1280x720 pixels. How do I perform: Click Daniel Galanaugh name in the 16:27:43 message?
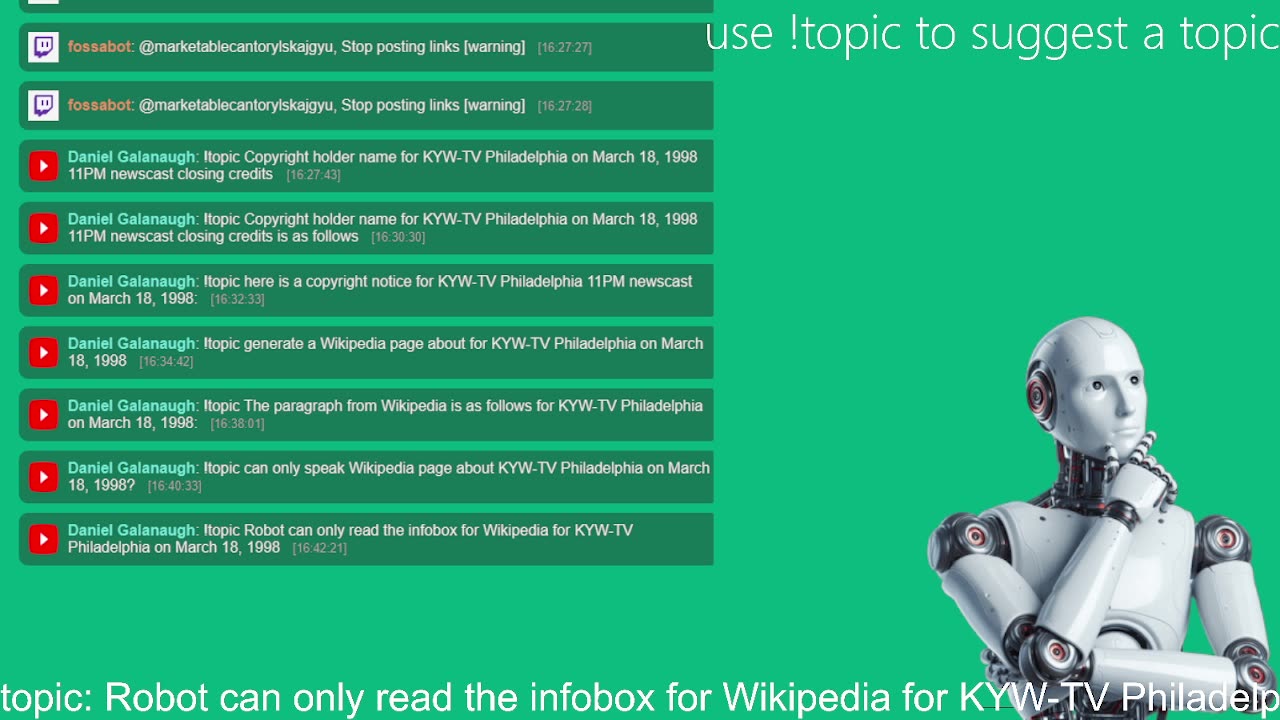[x=132, y=157]
